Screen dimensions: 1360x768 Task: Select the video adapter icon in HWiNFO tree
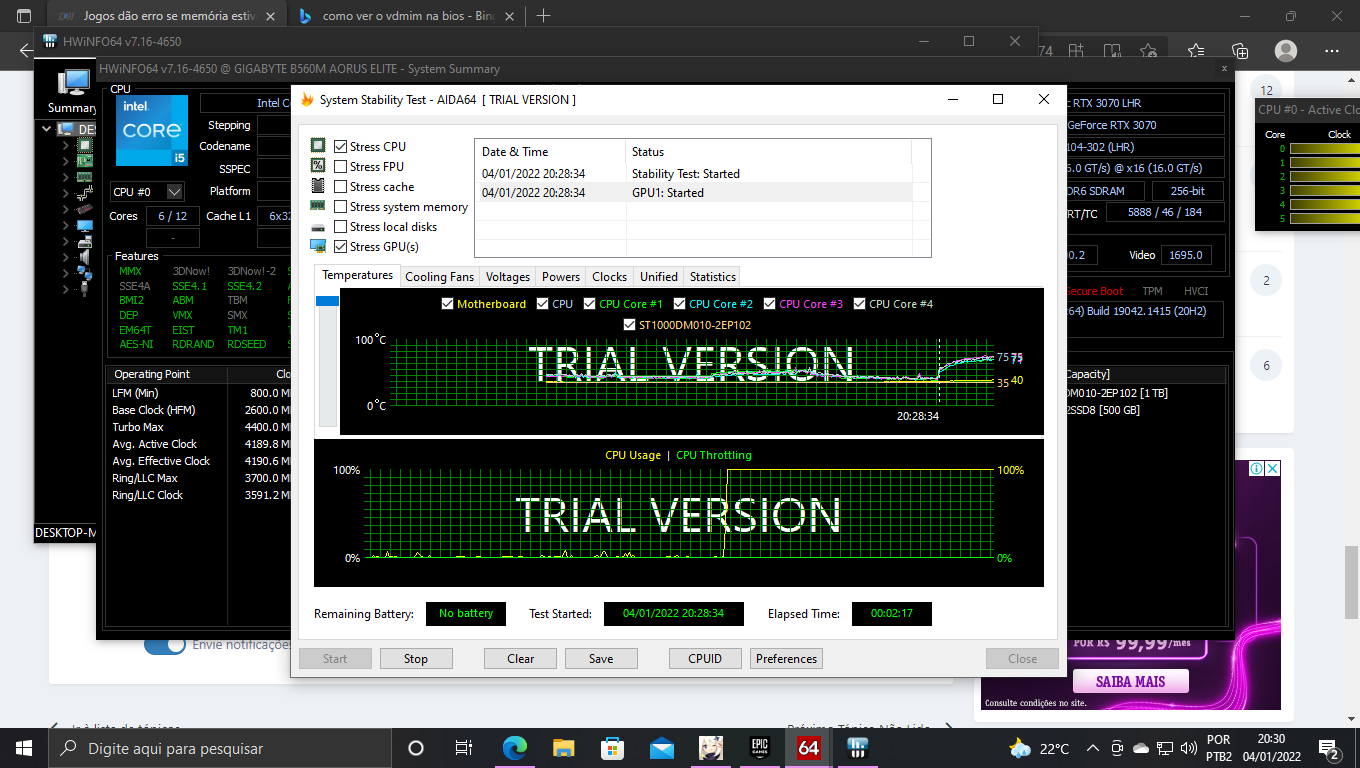pos(85,209)
